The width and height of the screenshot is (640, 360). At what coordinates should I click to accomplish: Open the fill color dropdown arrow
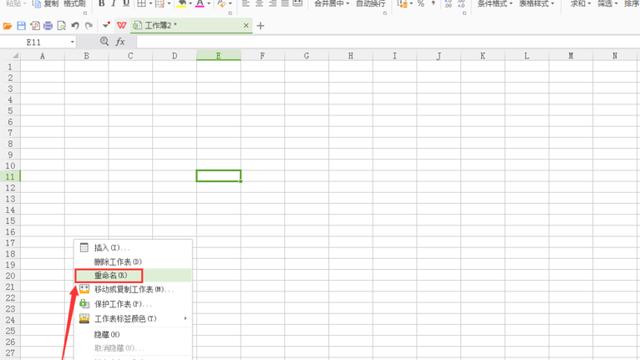coord(190,4)
